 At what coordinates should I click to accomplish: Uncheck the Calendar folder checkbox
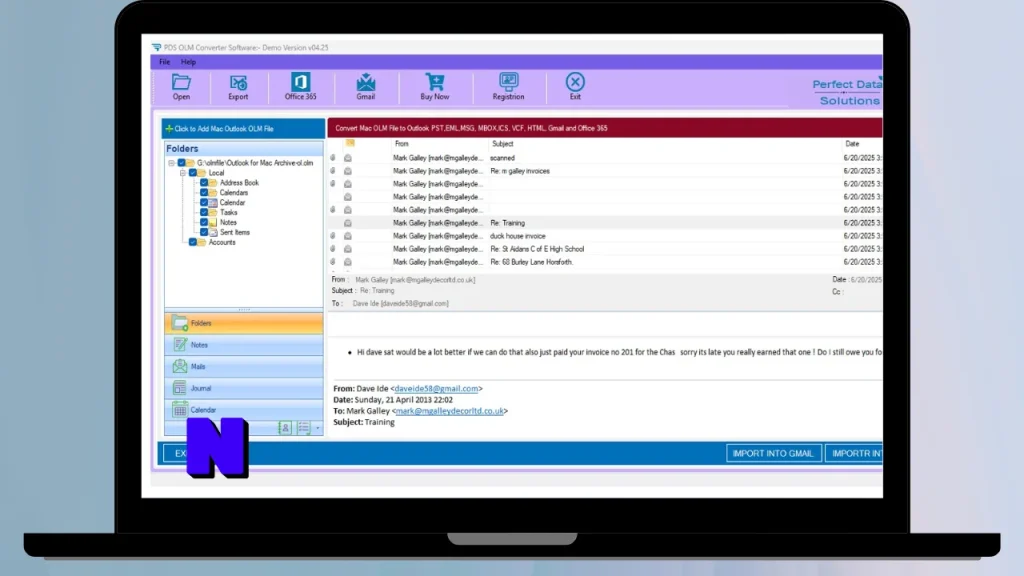tap(204, 202)
